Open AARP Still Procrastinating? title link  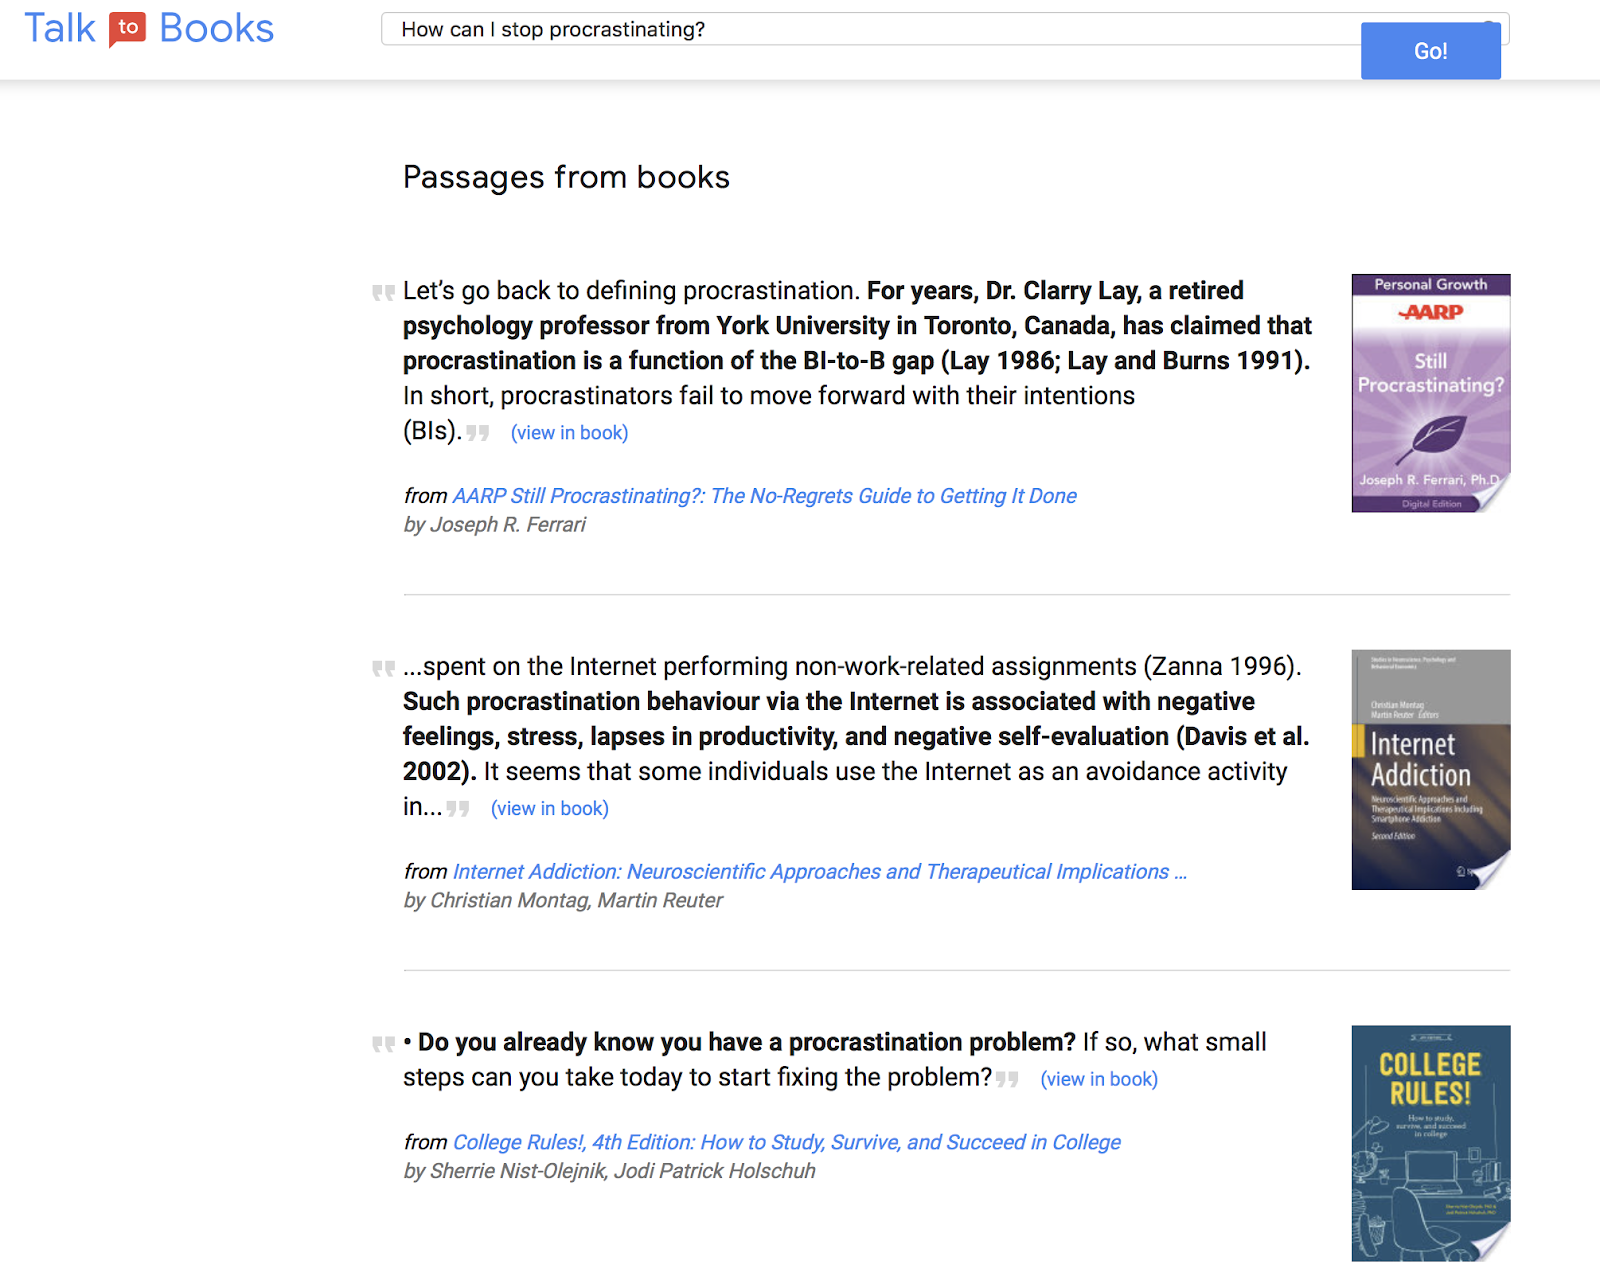pyautogui.click(x=764, y=496)
